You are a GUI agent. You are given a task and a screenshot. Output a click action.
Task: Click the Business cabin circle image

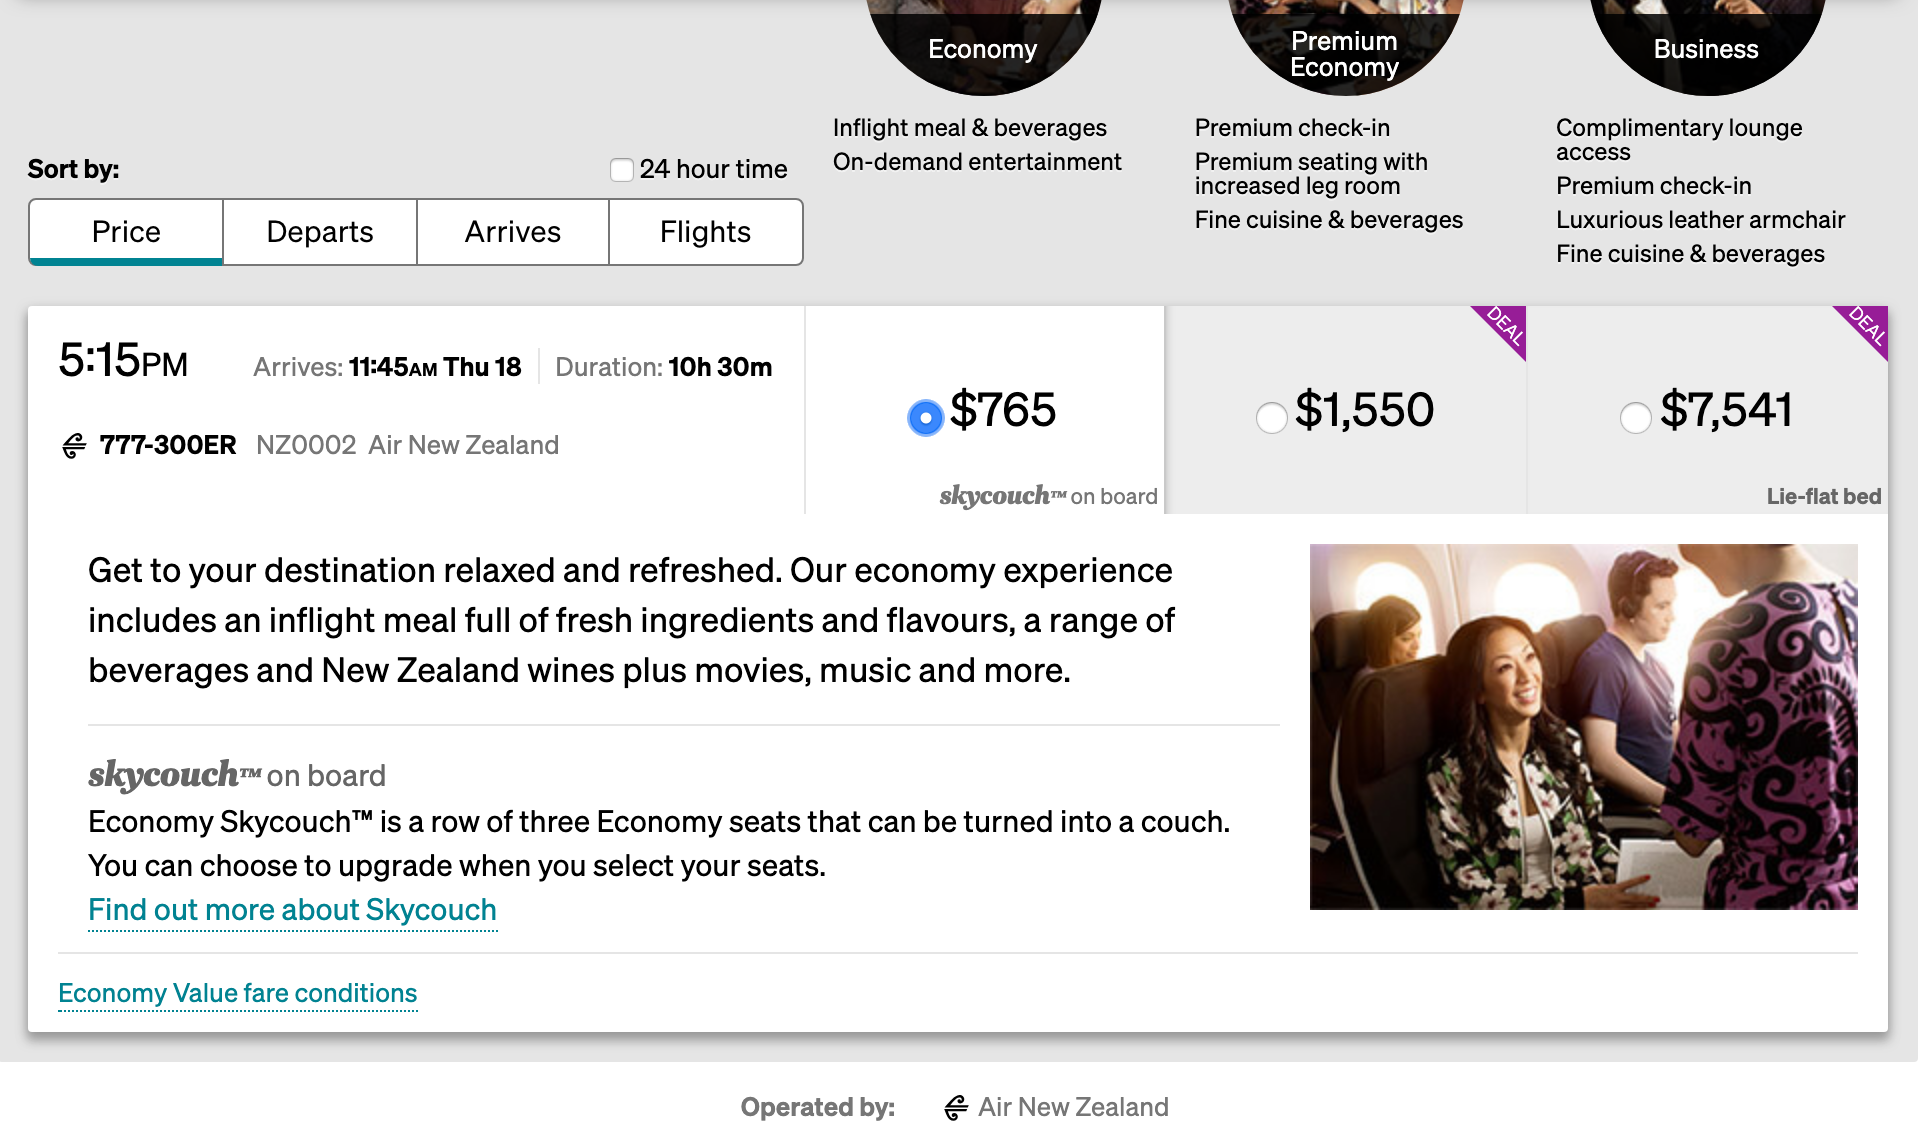1706,45
